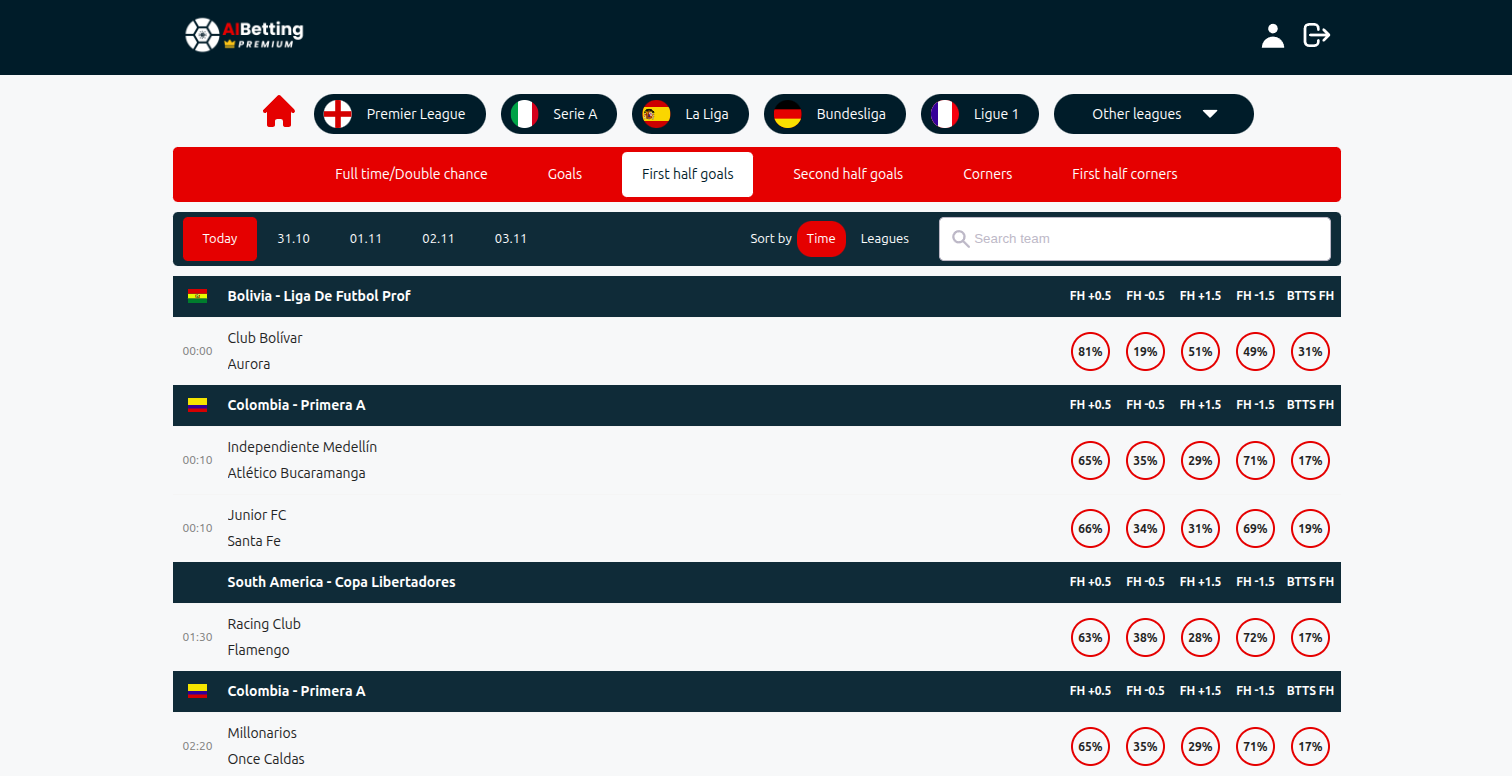Select the Bundesliga Germany flag
This screenshot has height=776, width=1512.
(788, 114)
